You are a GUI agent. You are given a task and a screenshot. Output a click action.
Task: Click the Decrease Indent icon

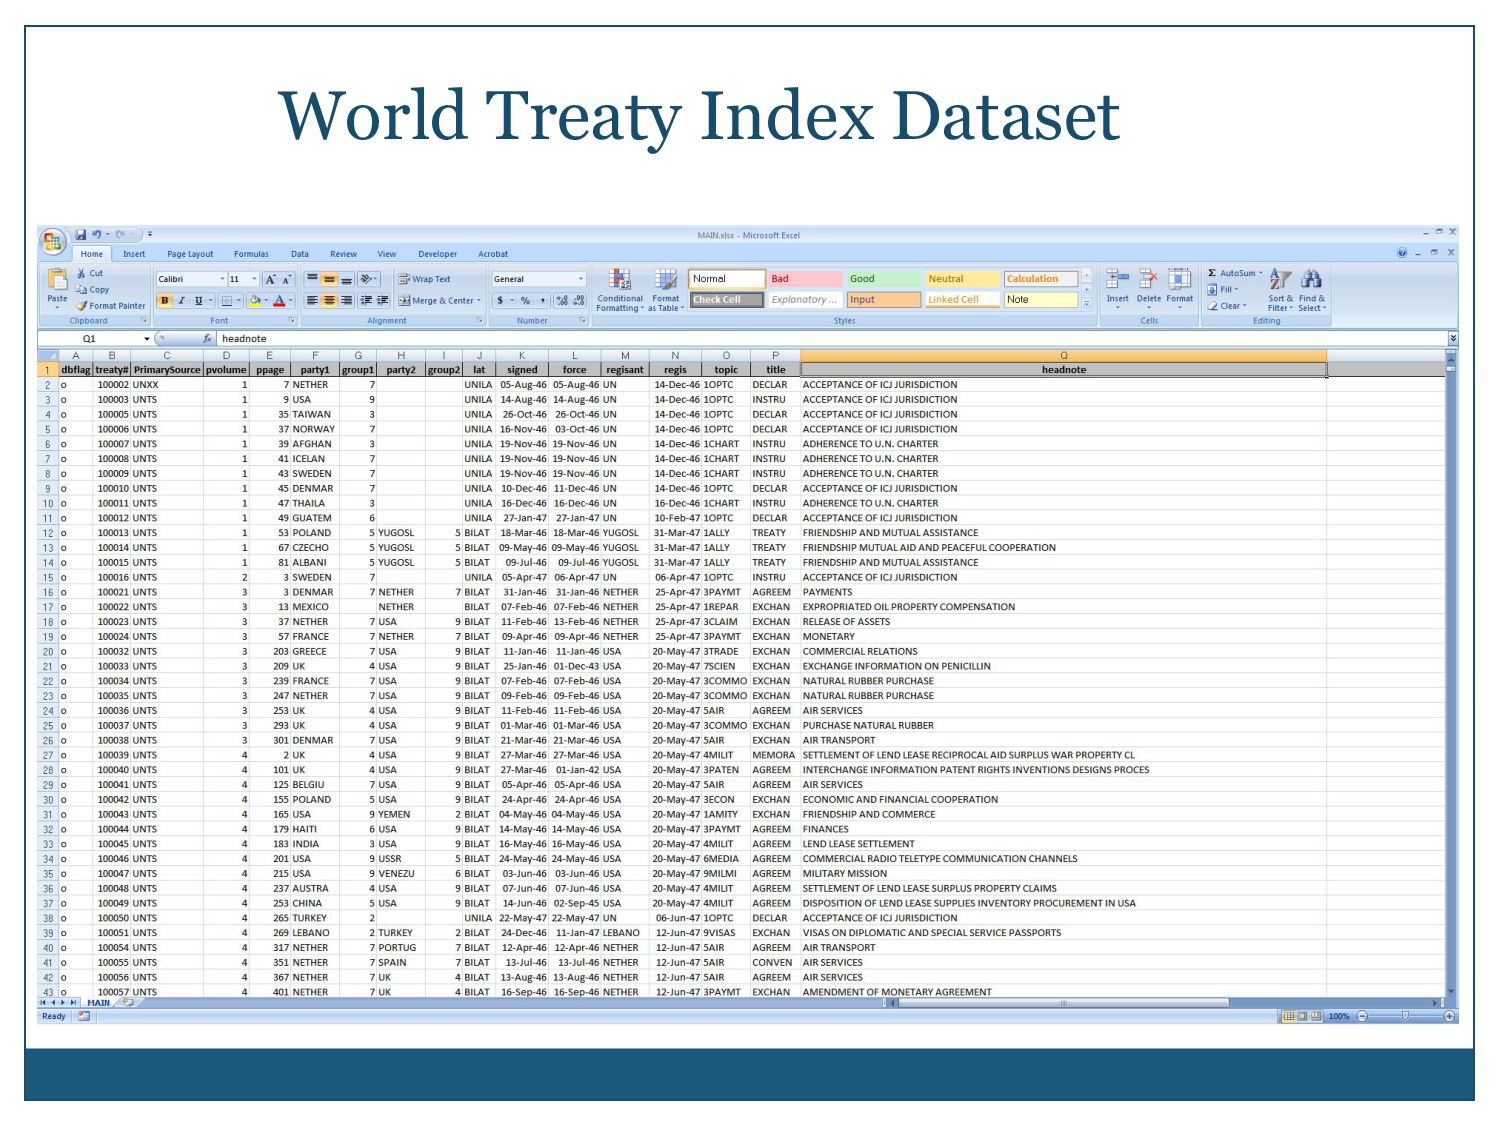tap(366, 301)
